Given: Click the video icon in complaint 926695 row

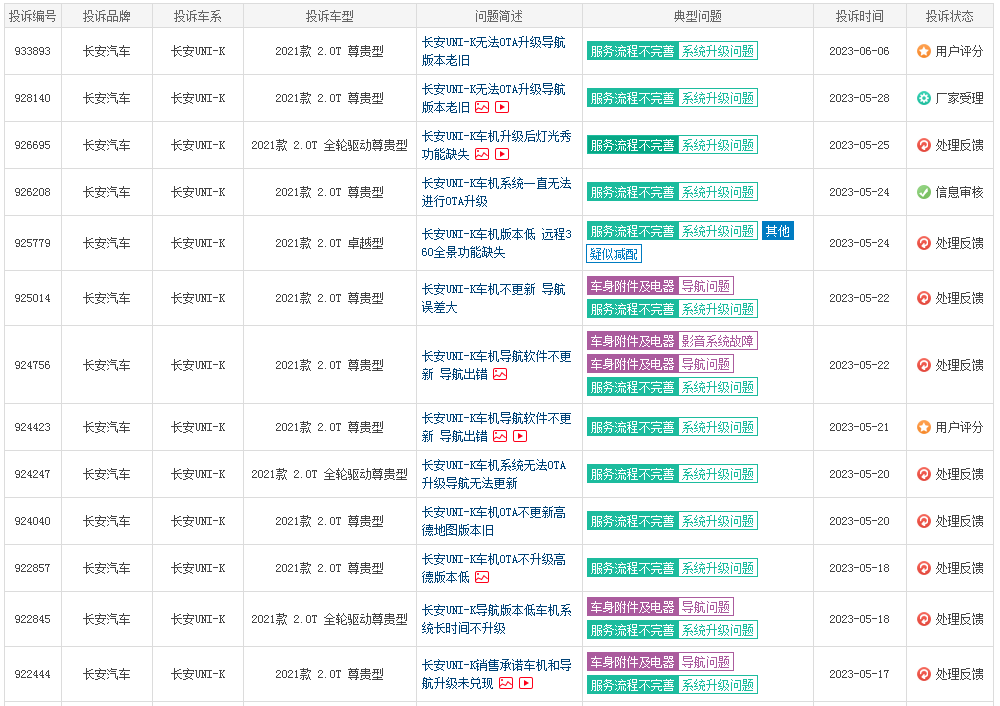Looking at the screenshot, I should coord(502,154).
